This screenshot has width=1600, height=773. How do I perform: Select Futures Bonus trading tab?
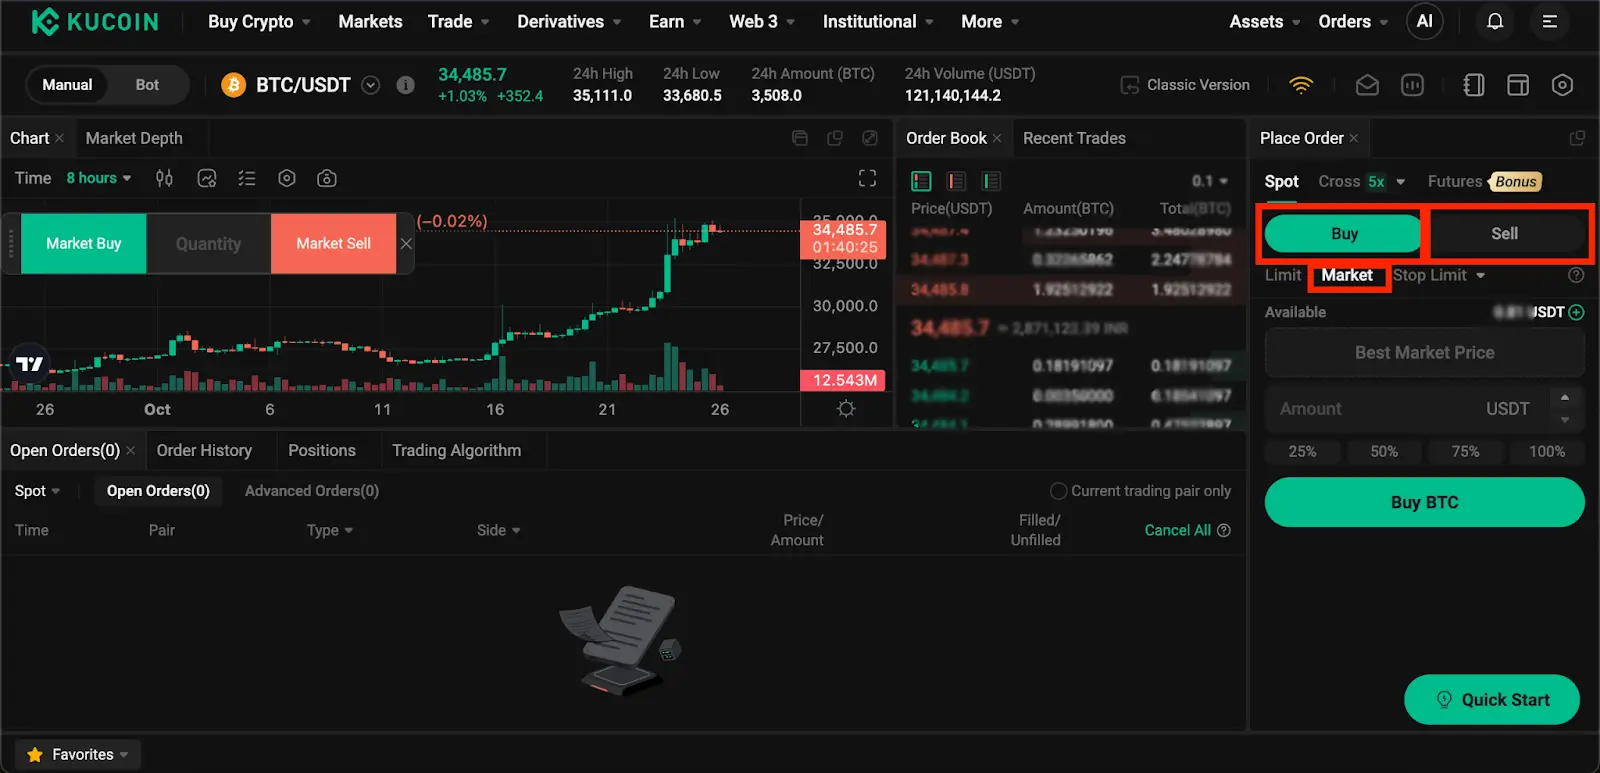coord(1484,181)
